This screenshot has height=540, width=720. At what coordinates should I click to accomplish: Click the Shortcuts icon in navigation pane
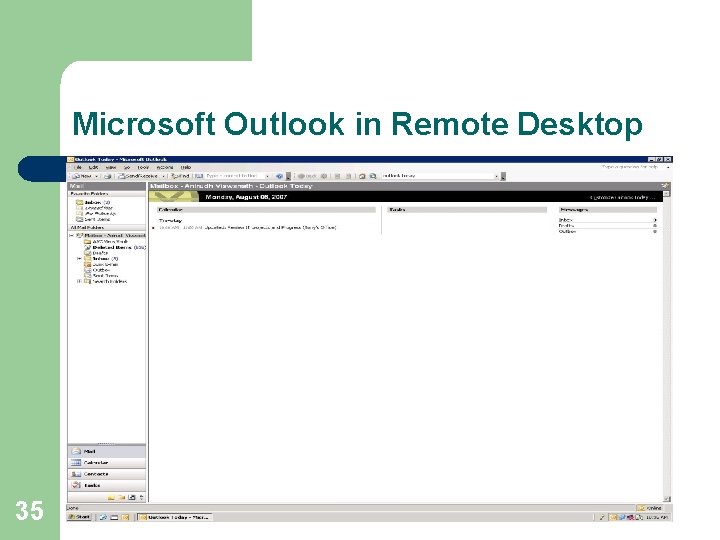tap(132, 497)
